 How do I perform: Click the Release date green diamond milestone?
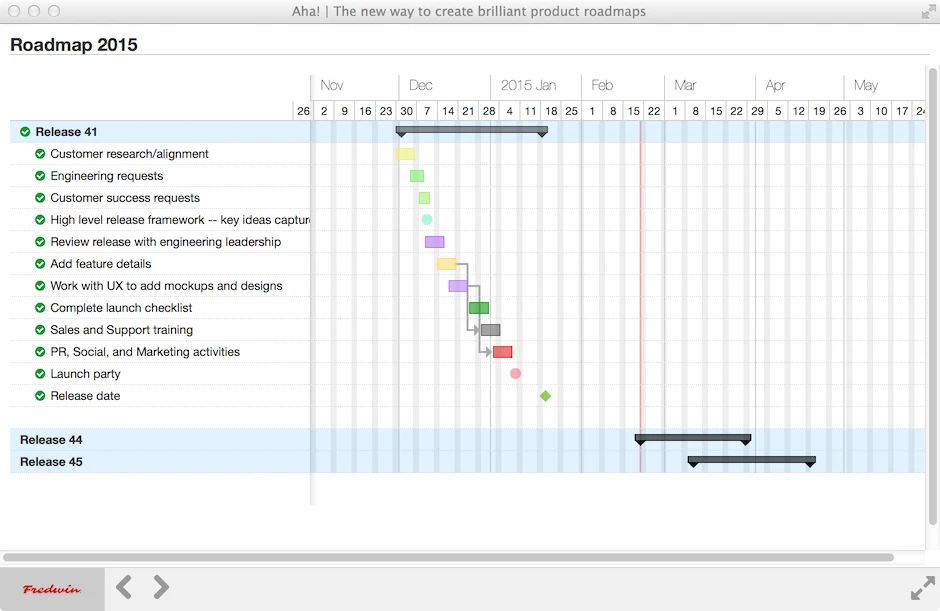click(x=545, y=396)
